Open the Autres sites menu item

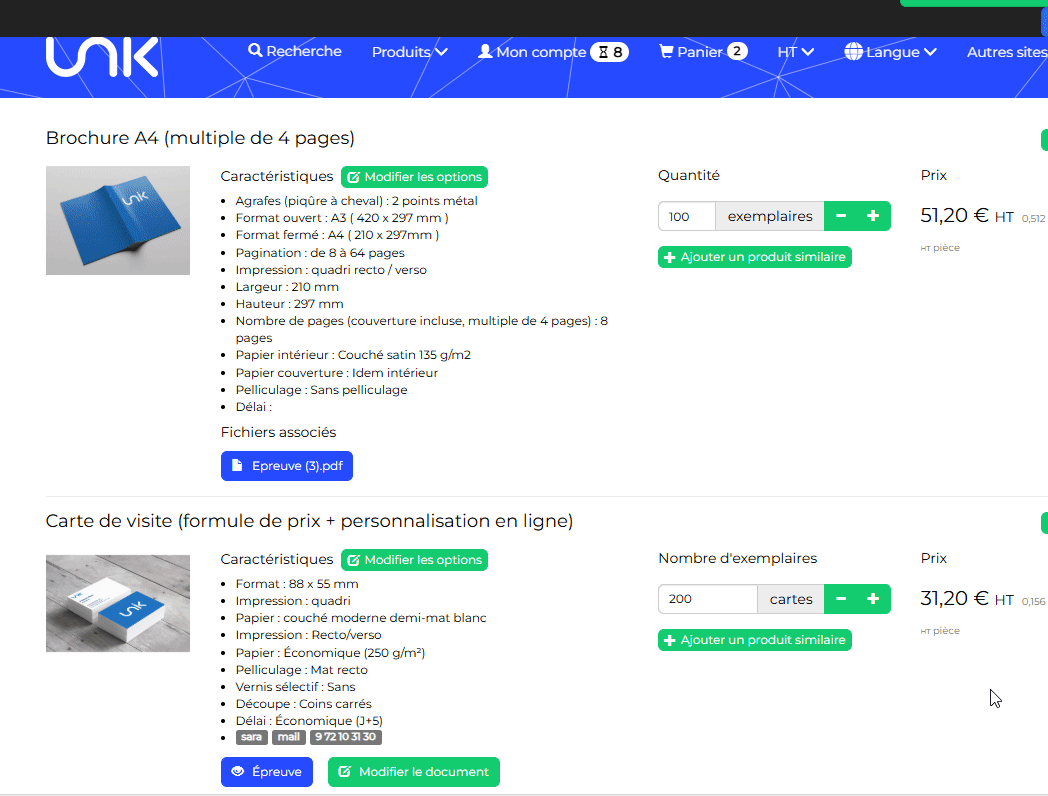tap(1005, 52)
